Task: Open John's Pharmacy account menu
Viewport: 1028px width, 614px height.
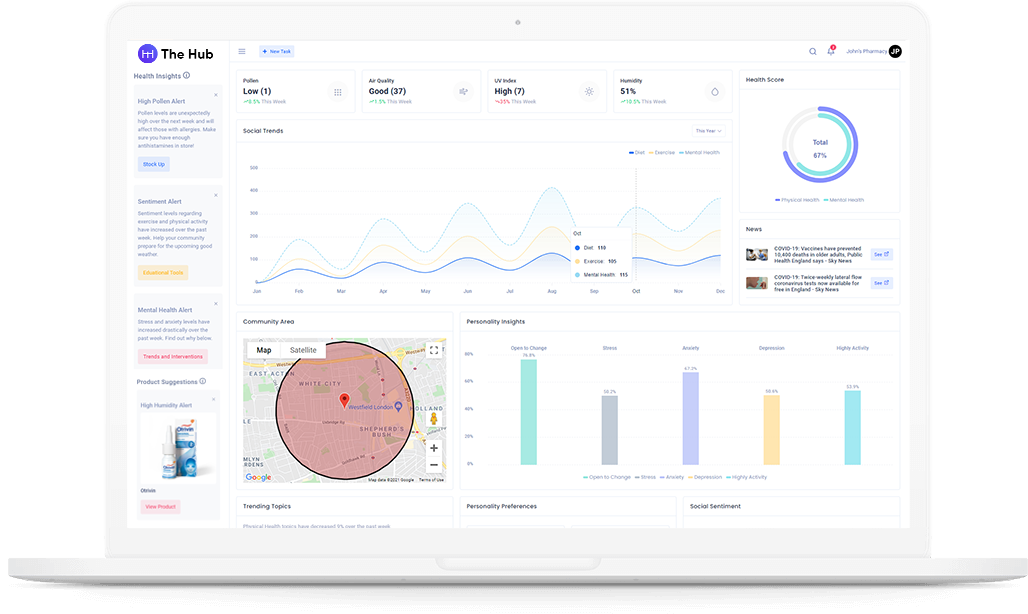Action: click(x=873, y=51)
